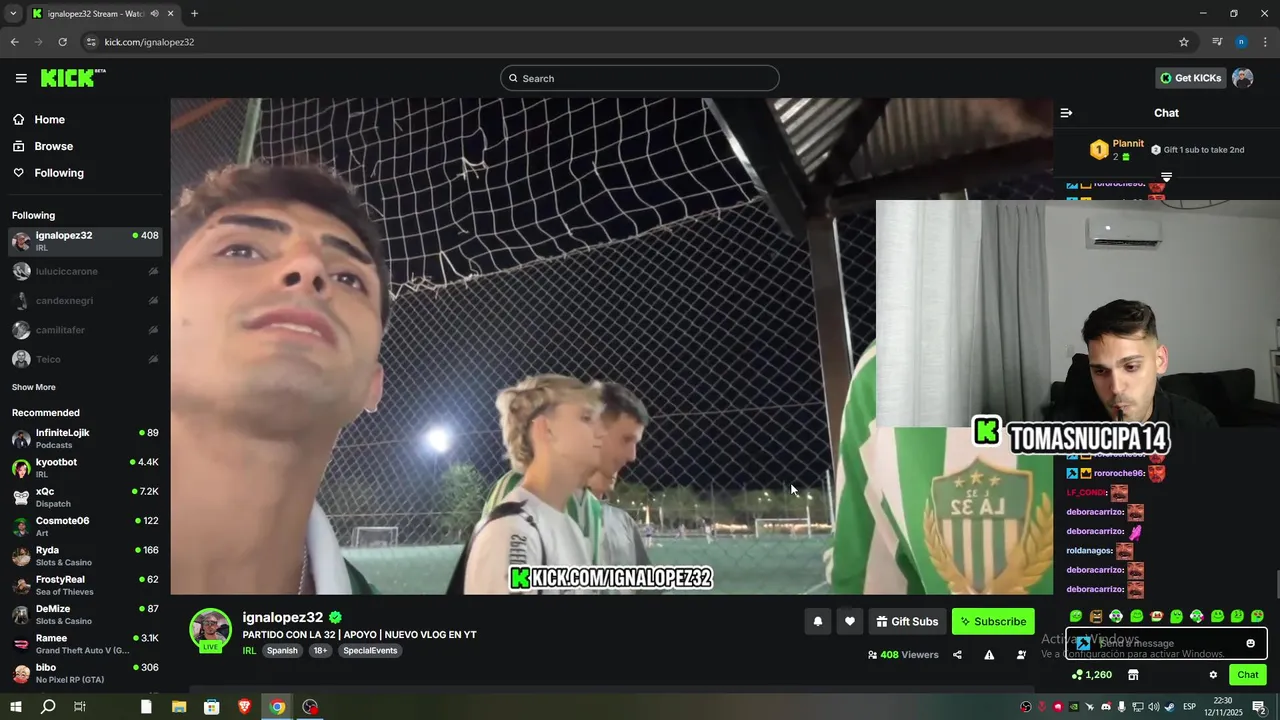
Task: Click Plannit top gifter entry
Action: (1117, 150)
